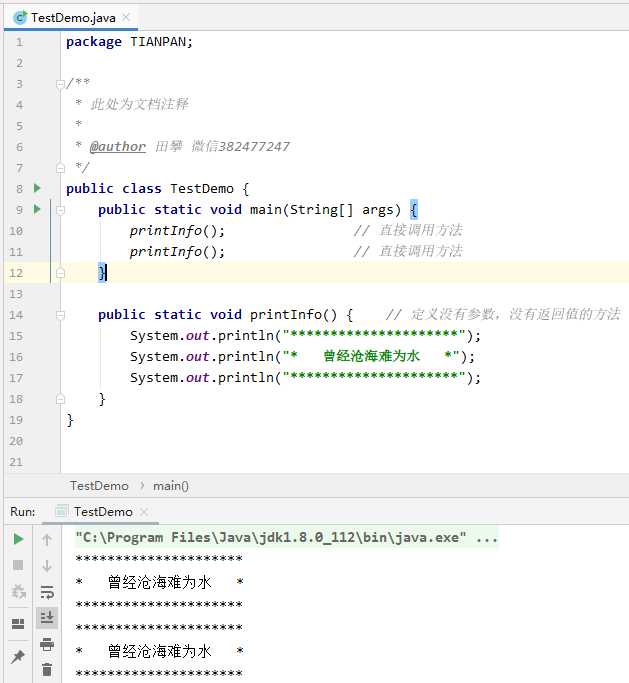629x683 pixels.
Task: Click package keyword on line 1
Action: 94,42
